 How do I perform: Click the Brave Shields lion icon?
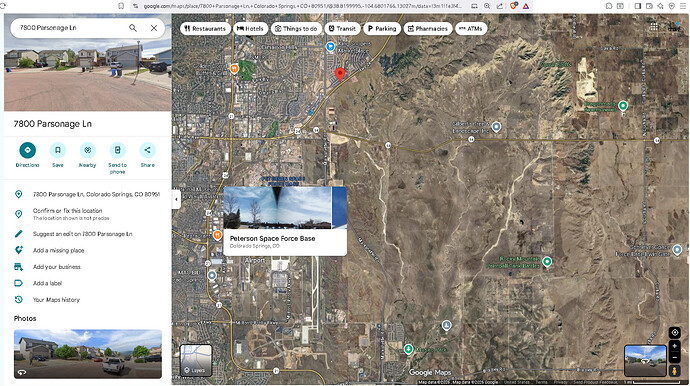pos(513,6)
